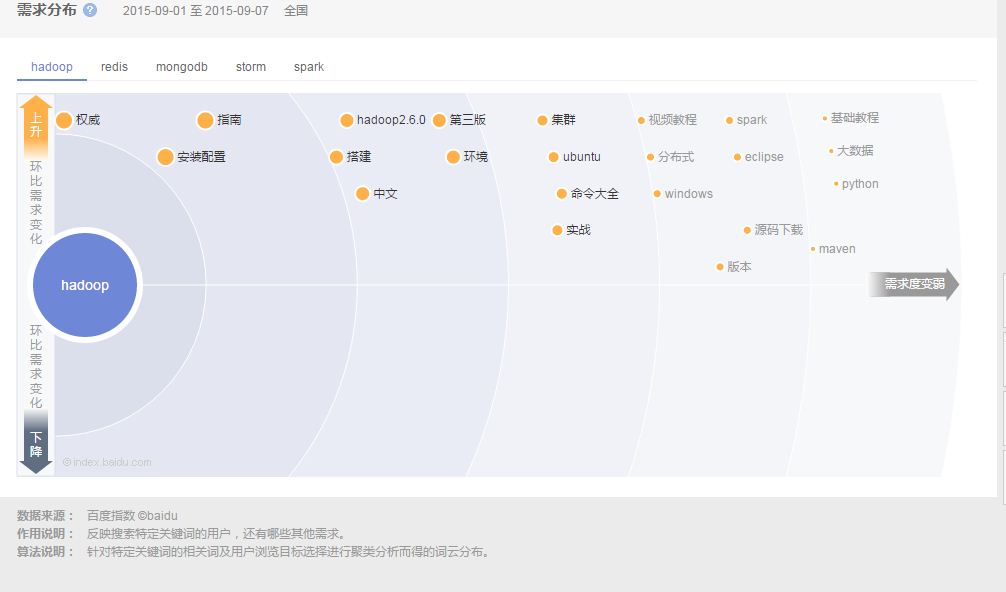Switch to the redis tab

(114, 67)
